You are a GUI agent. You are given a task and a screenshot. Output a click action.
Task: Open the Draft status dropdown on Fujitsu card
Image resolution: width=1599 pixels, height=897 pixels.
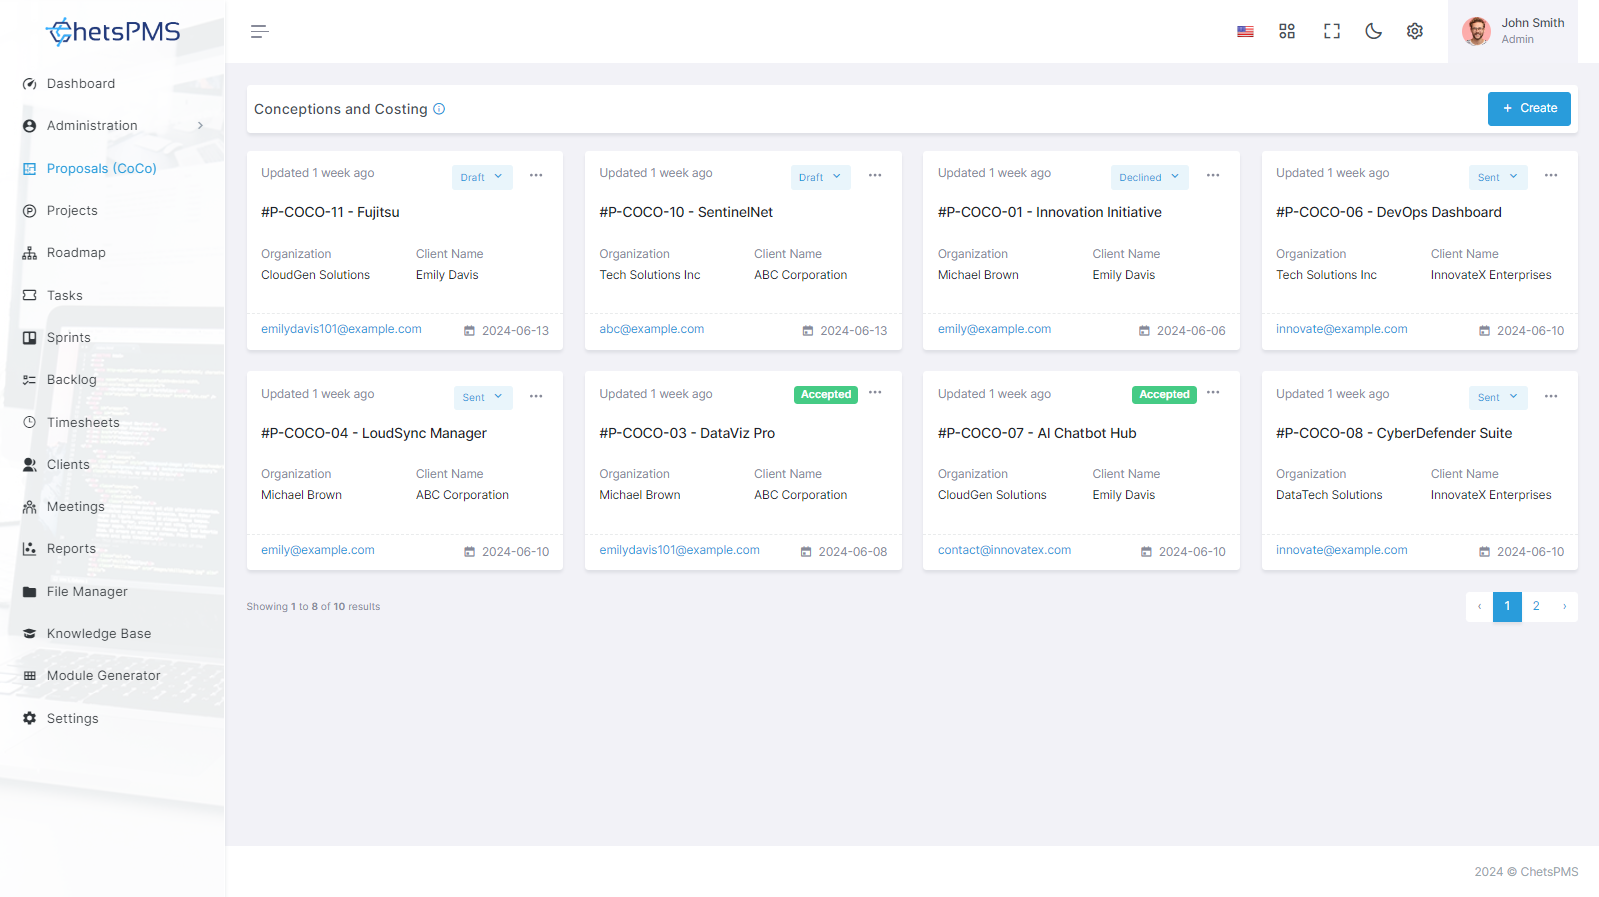pyautogui.click(x=482, y=177)
